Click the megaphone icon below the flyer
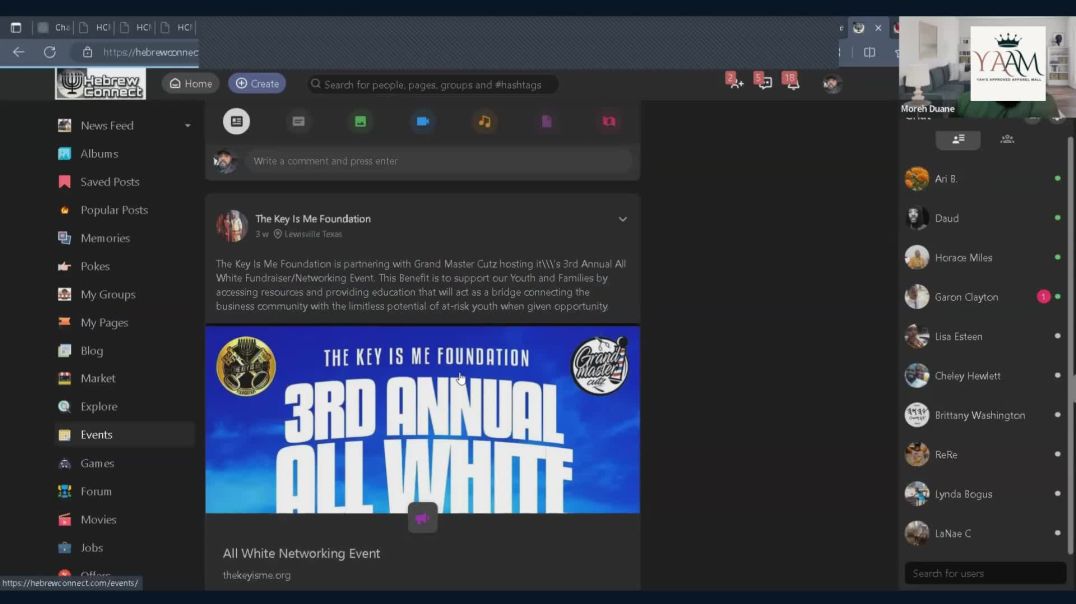This screenshot has height=604, width=1076. tap(423, 518)
